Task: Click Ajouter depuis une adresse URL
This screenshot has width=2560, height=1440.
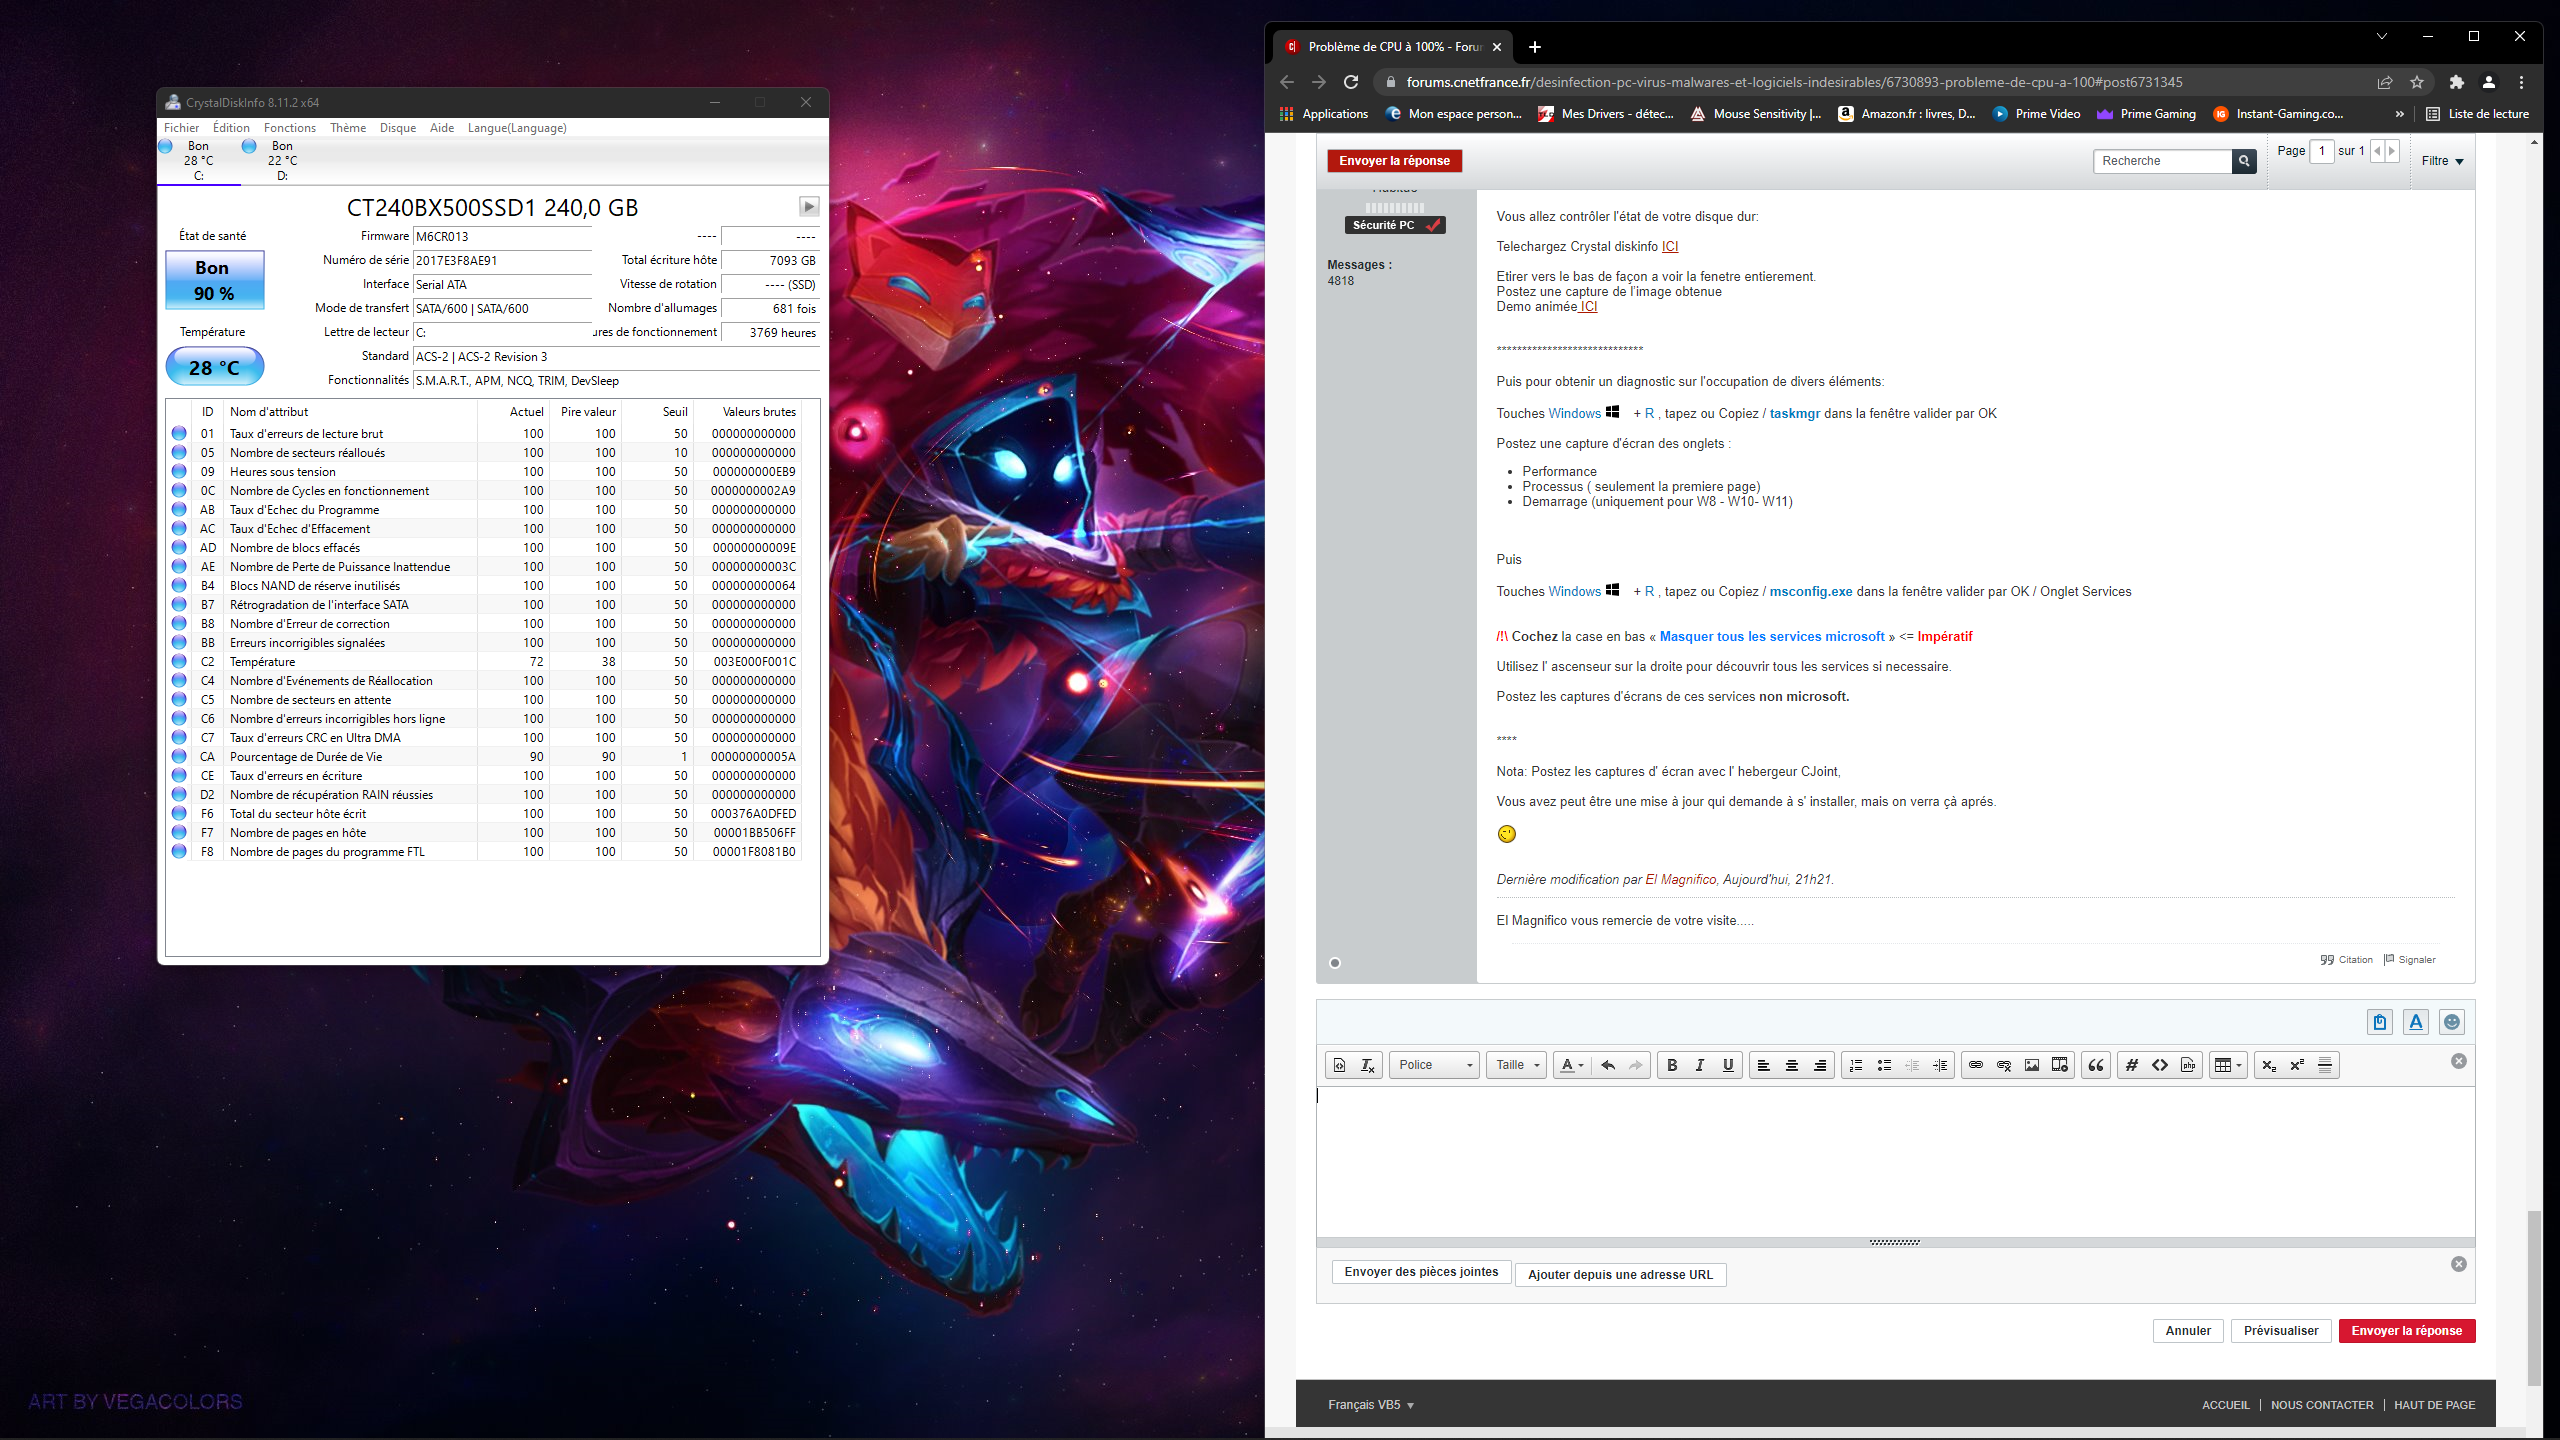Action: pos(1620,1275)
